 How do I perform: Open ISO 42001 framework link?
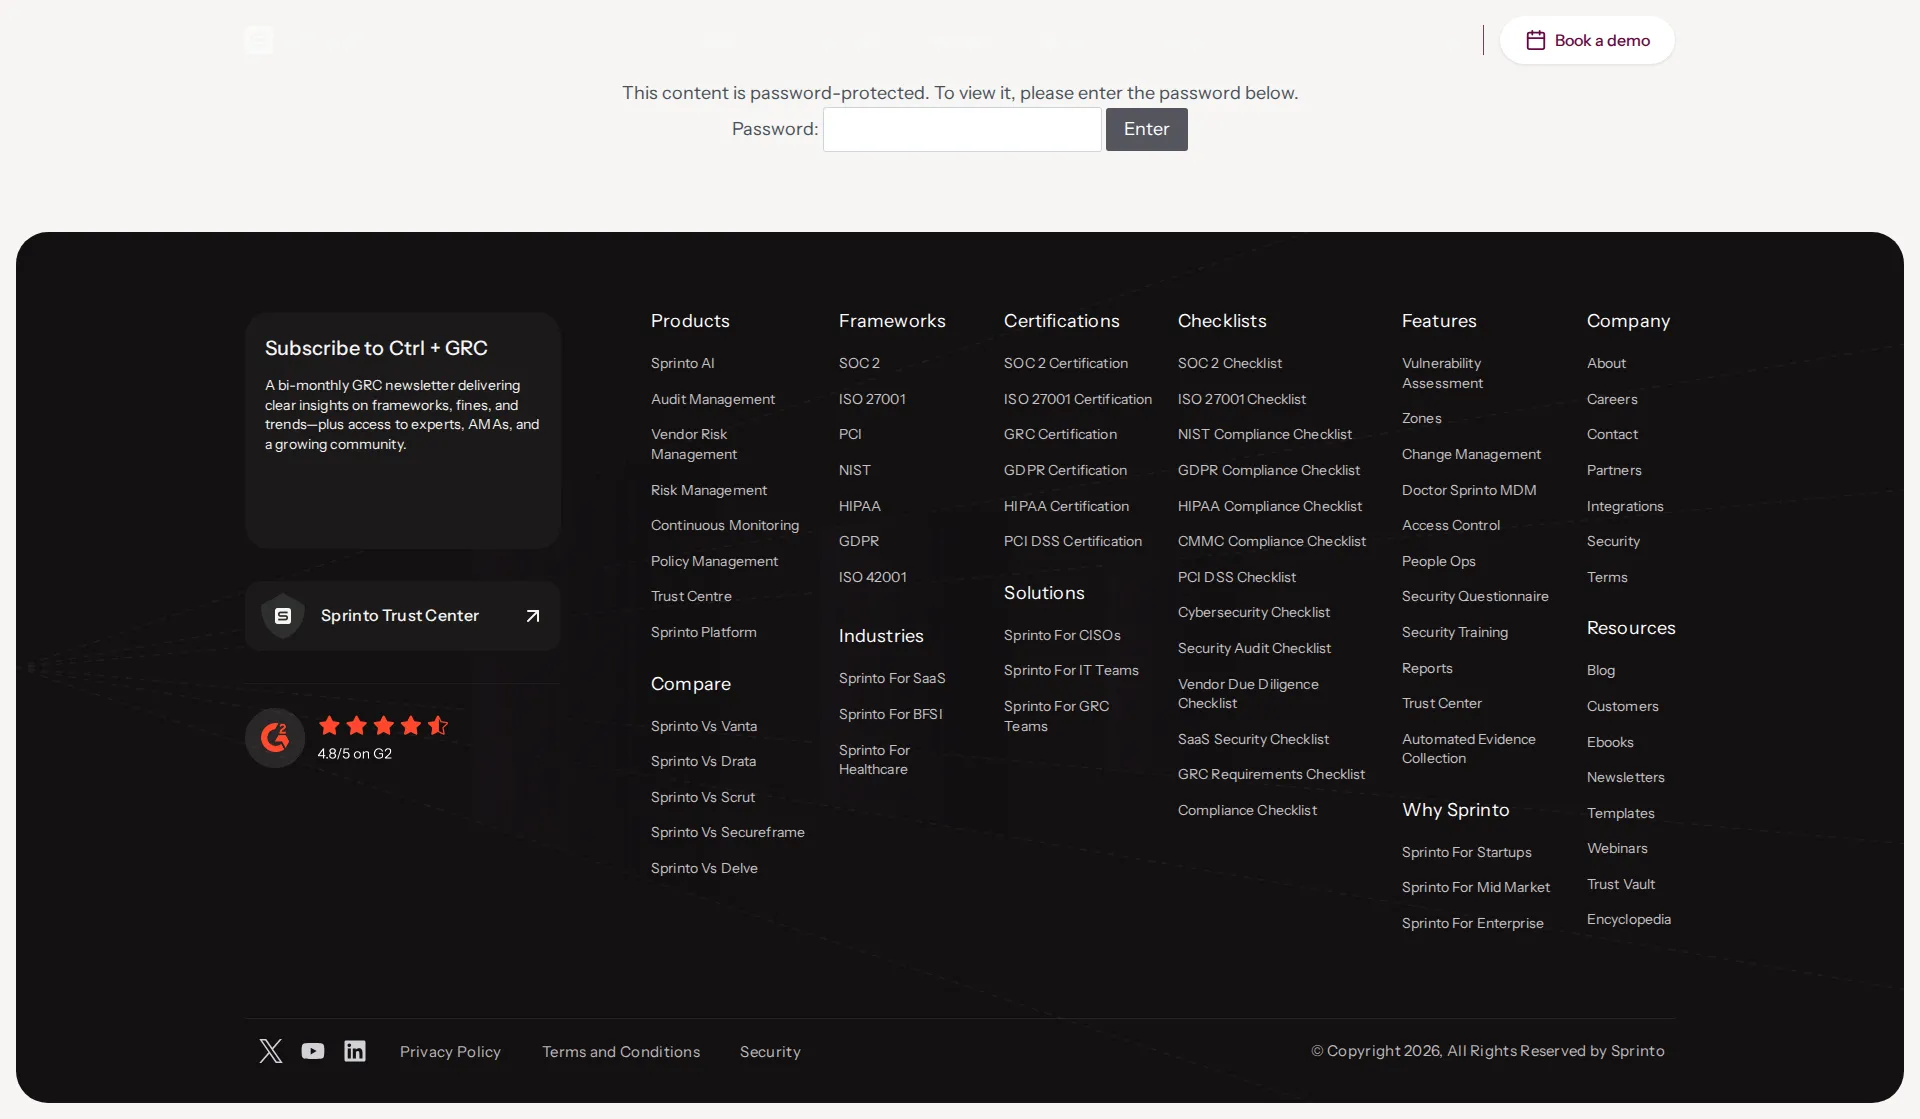pos(873,577)
